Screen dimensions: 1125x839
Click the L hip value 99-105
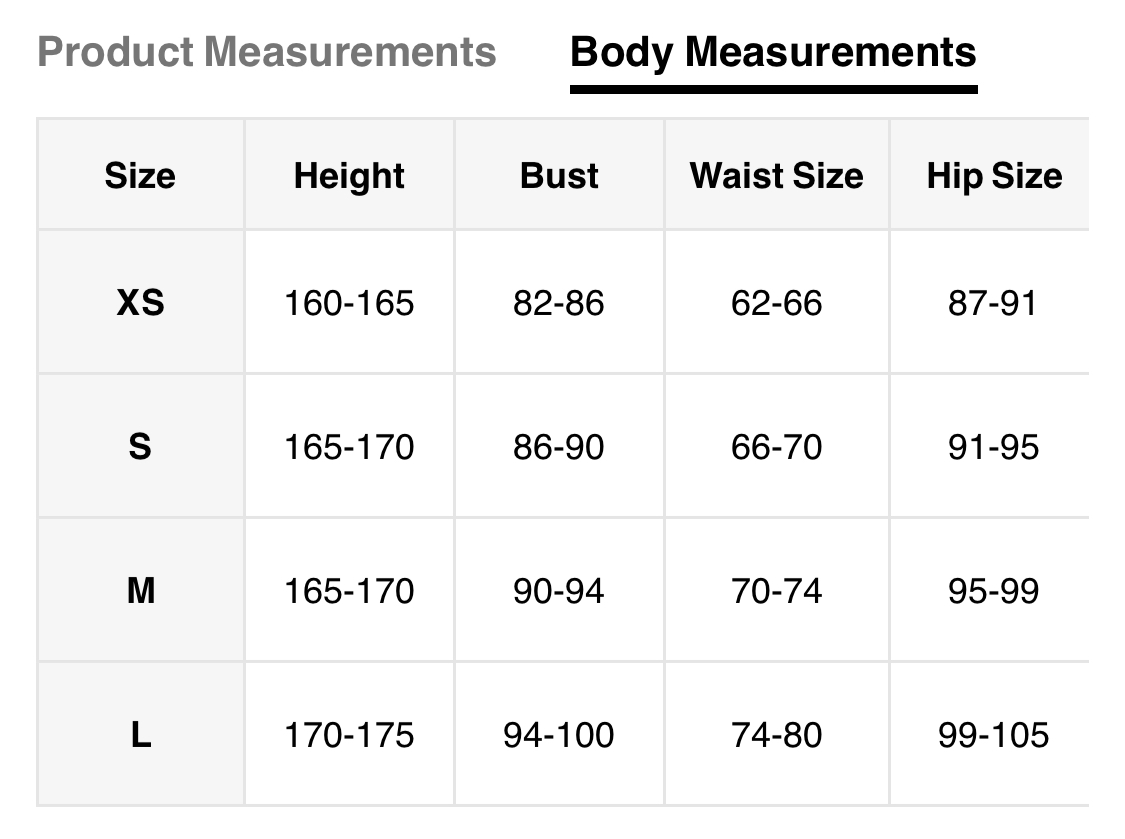[x=994, y=735]
